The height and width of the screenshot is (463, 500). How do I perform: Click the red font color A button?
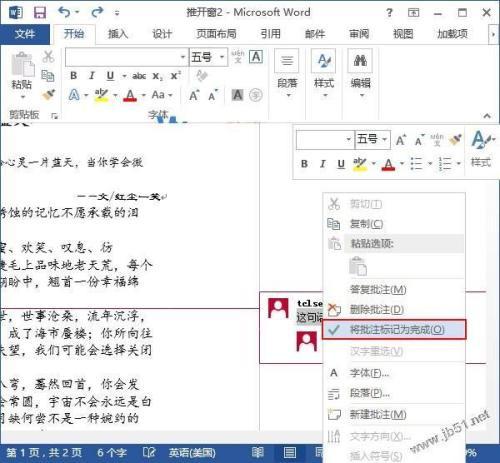pyautogui.click(x=130, y=95)
